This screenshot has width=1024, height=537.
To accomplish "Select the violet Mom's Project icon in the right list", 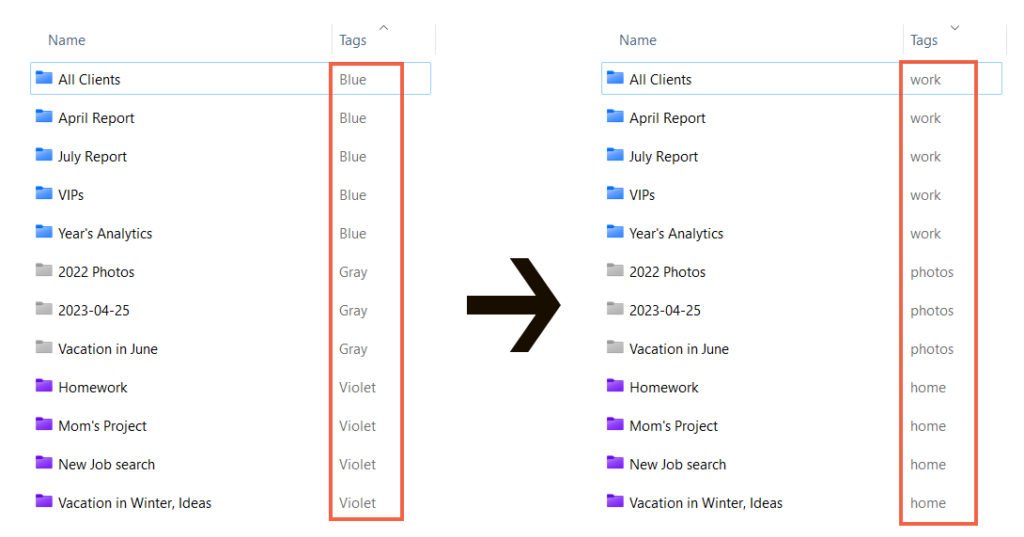I will 615,425.
